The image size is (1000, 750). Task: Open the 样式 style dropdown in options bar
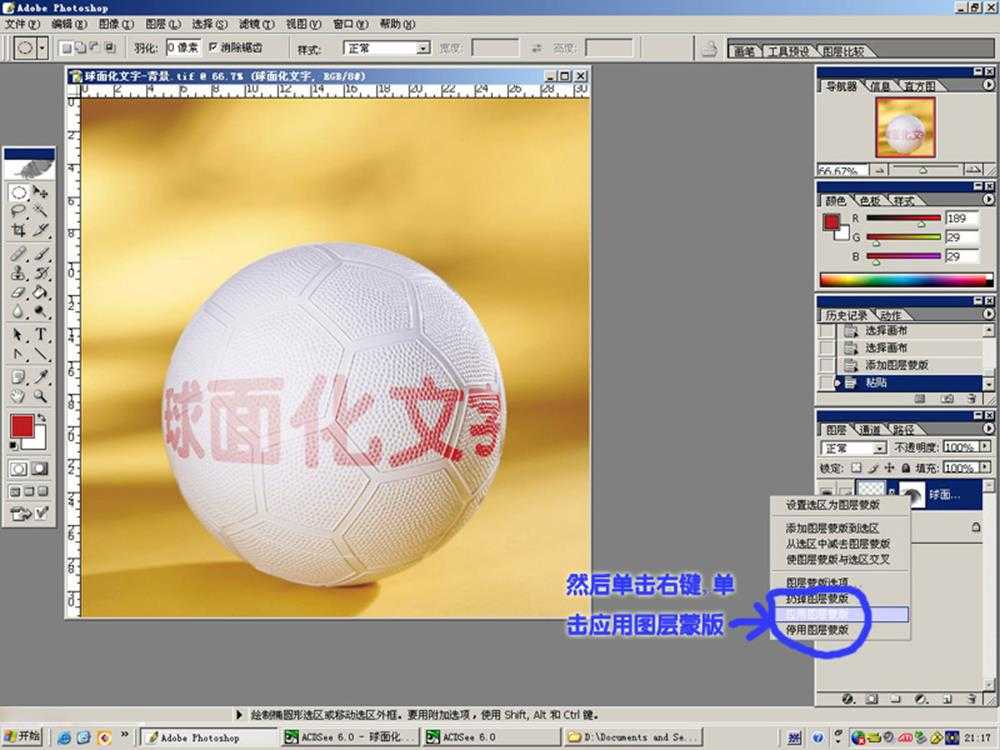coord(423,48)
